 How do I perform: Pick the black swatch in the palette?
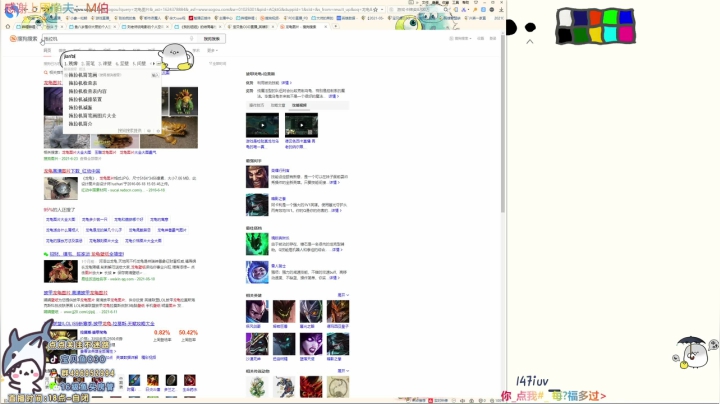pyautogui.click(x=565, y=35)
